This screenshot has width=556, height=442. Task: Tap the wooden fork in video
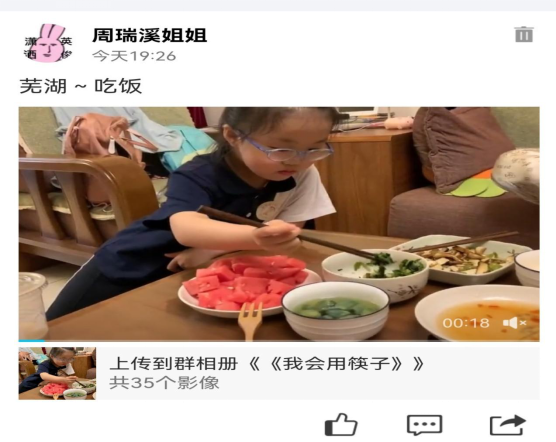[250, 322]
